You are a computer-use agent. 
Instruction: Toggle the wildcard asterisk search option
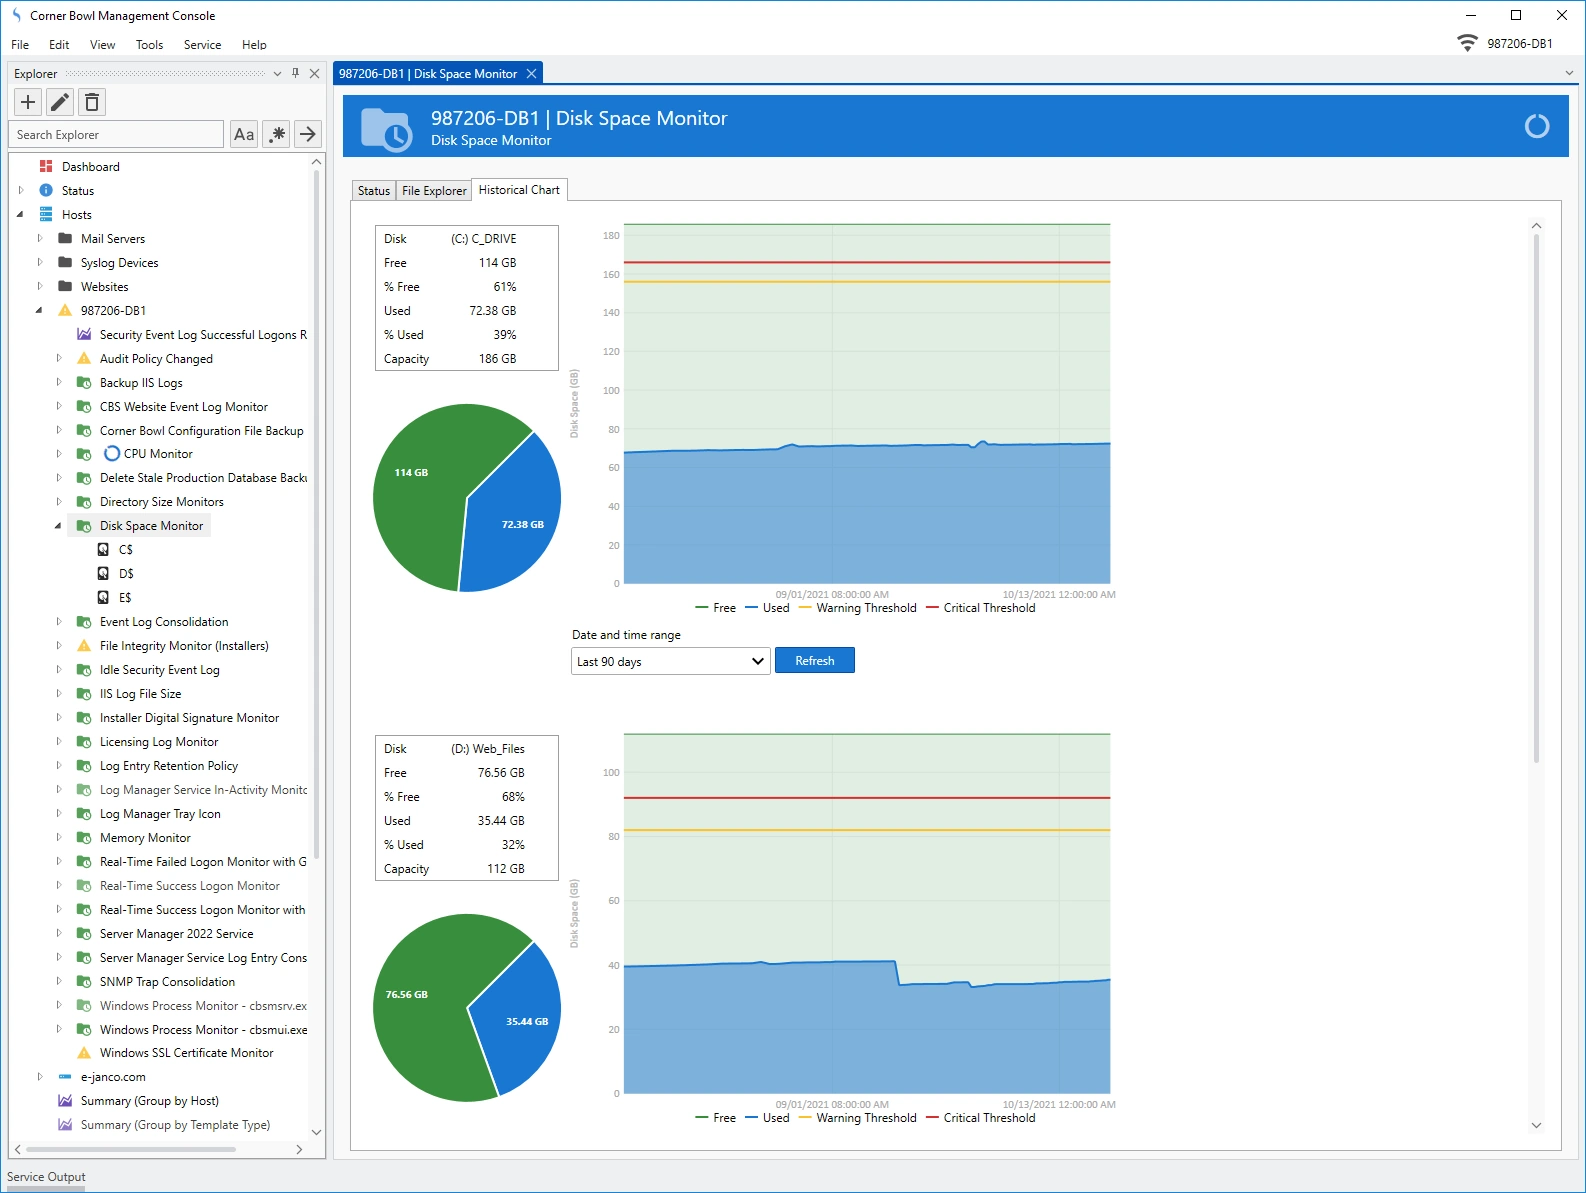277,134
